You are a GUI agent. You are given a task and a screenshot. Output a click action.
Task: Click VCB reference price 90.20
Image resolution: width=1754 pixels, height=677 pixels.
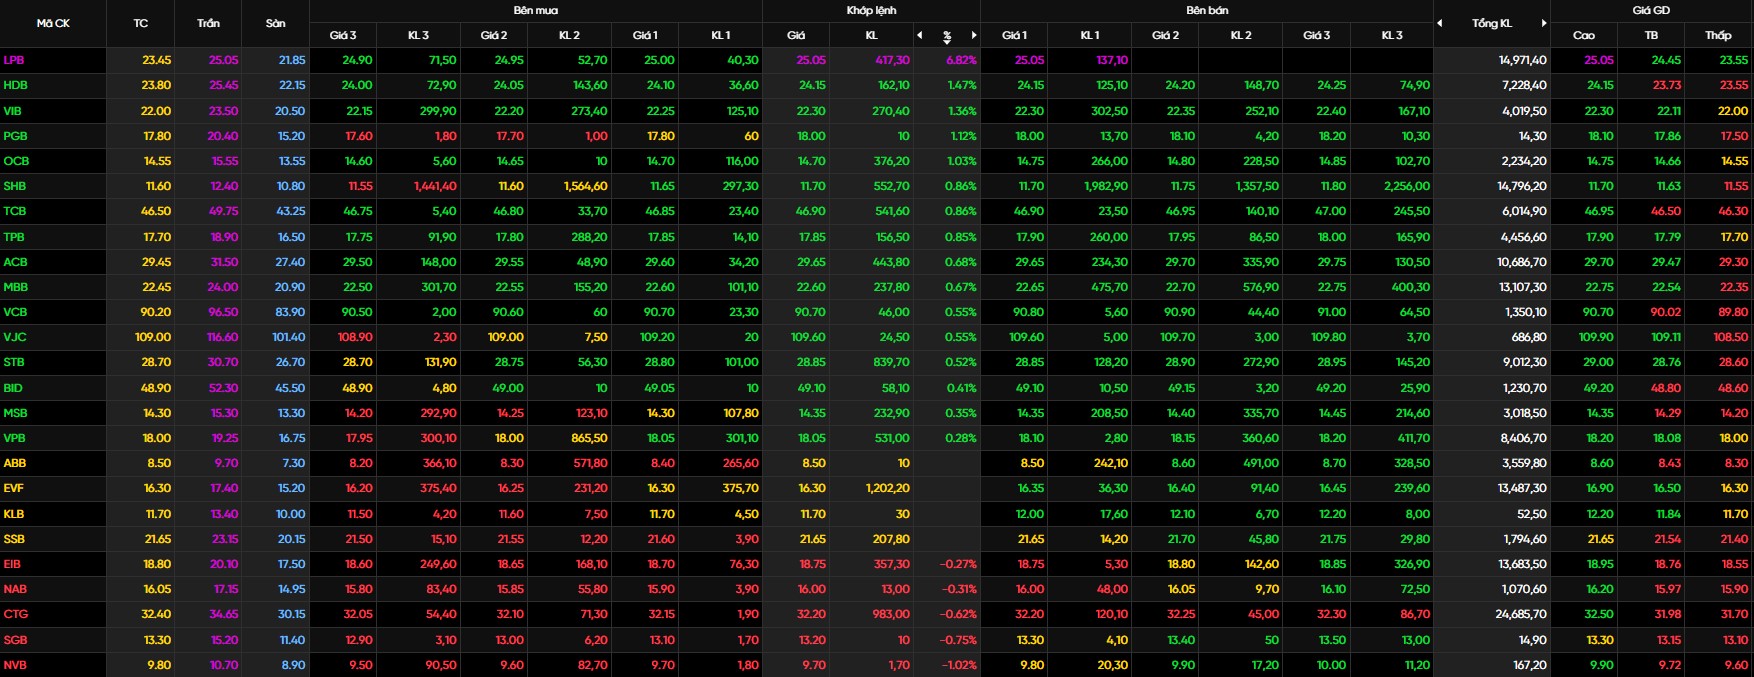coord(156,312)
